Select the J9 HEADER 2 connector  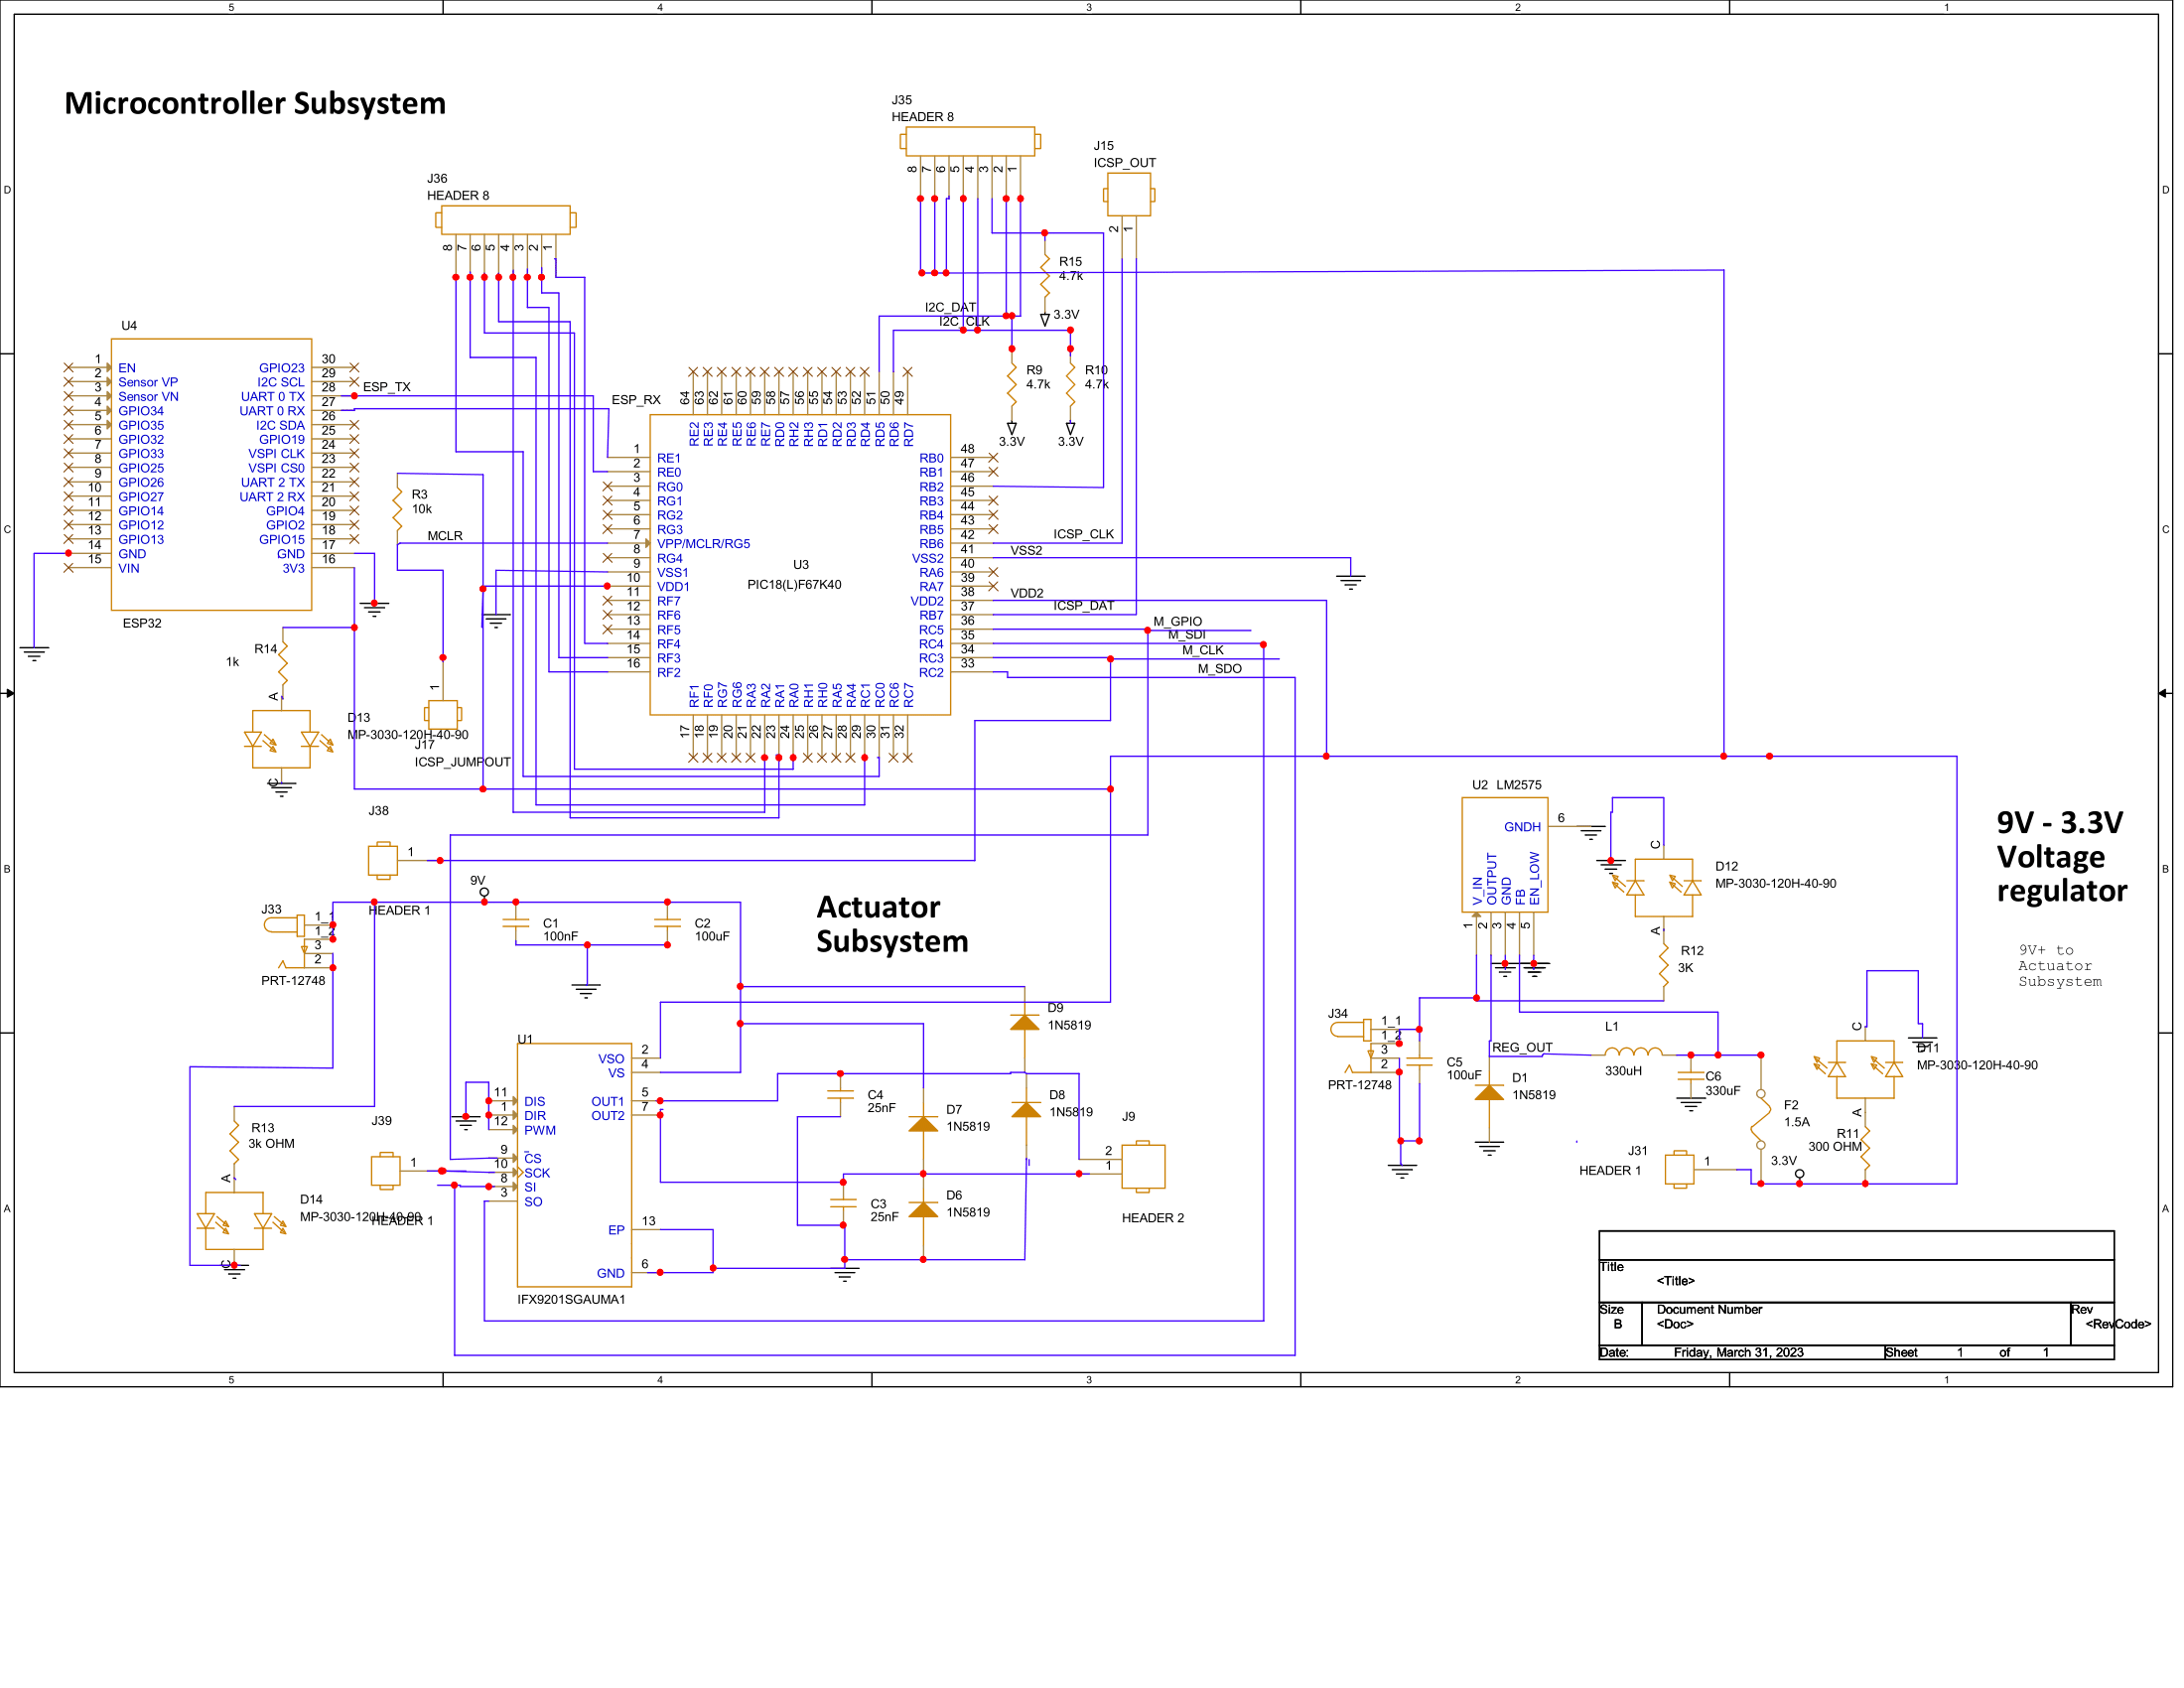coord(1143,1166)
